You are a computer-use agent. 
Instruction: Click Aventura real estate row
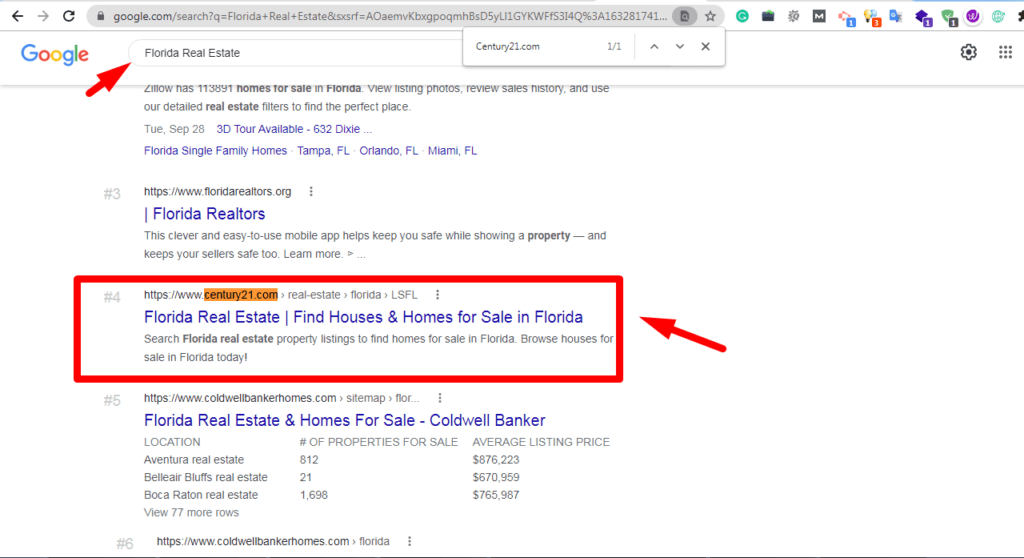(x=194, y=459)
